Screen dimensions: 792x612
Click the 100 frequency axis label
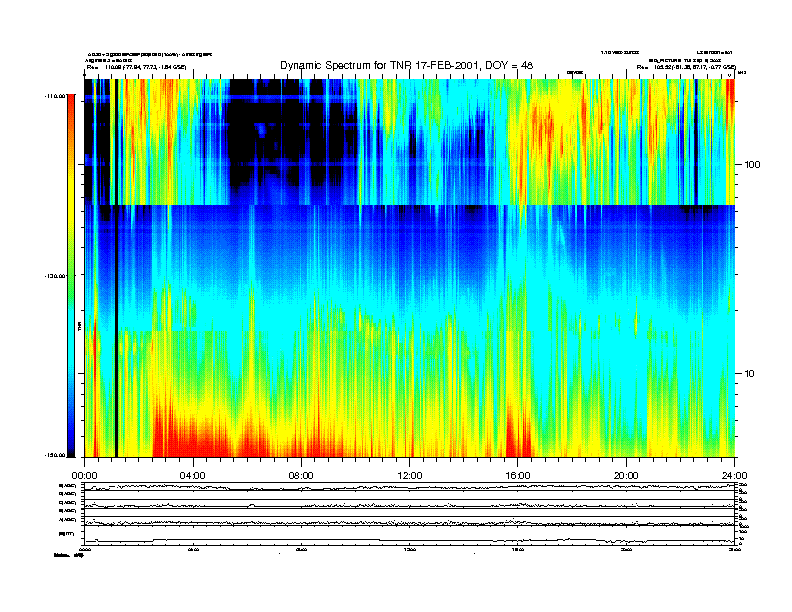(752, 165)
